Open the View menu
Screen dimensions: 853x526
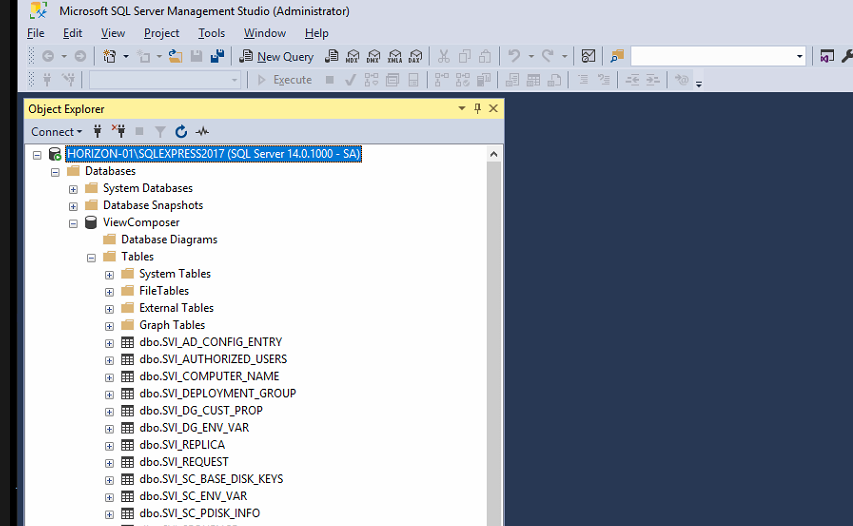coord(113,33)
